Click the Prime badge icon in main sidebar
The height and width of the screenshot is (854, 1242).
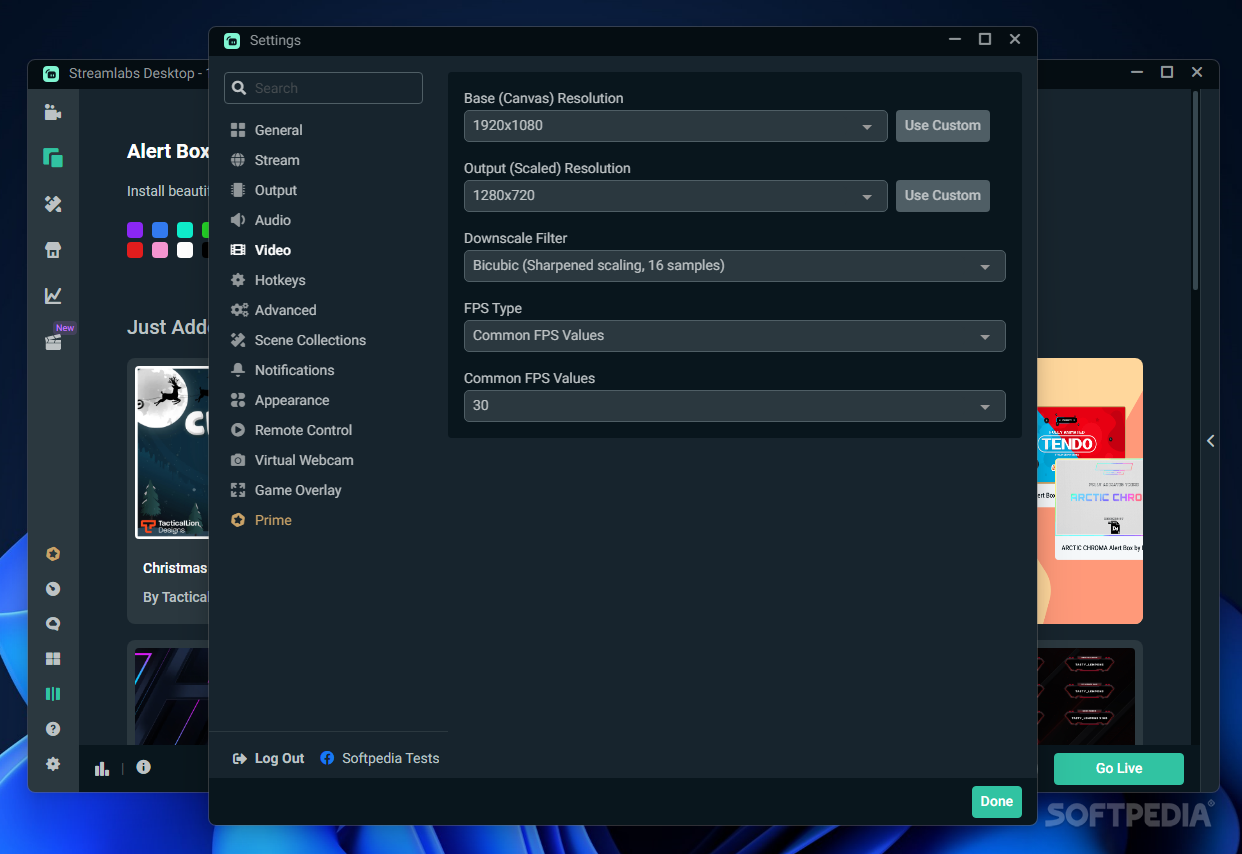click(x=53, y=554)
